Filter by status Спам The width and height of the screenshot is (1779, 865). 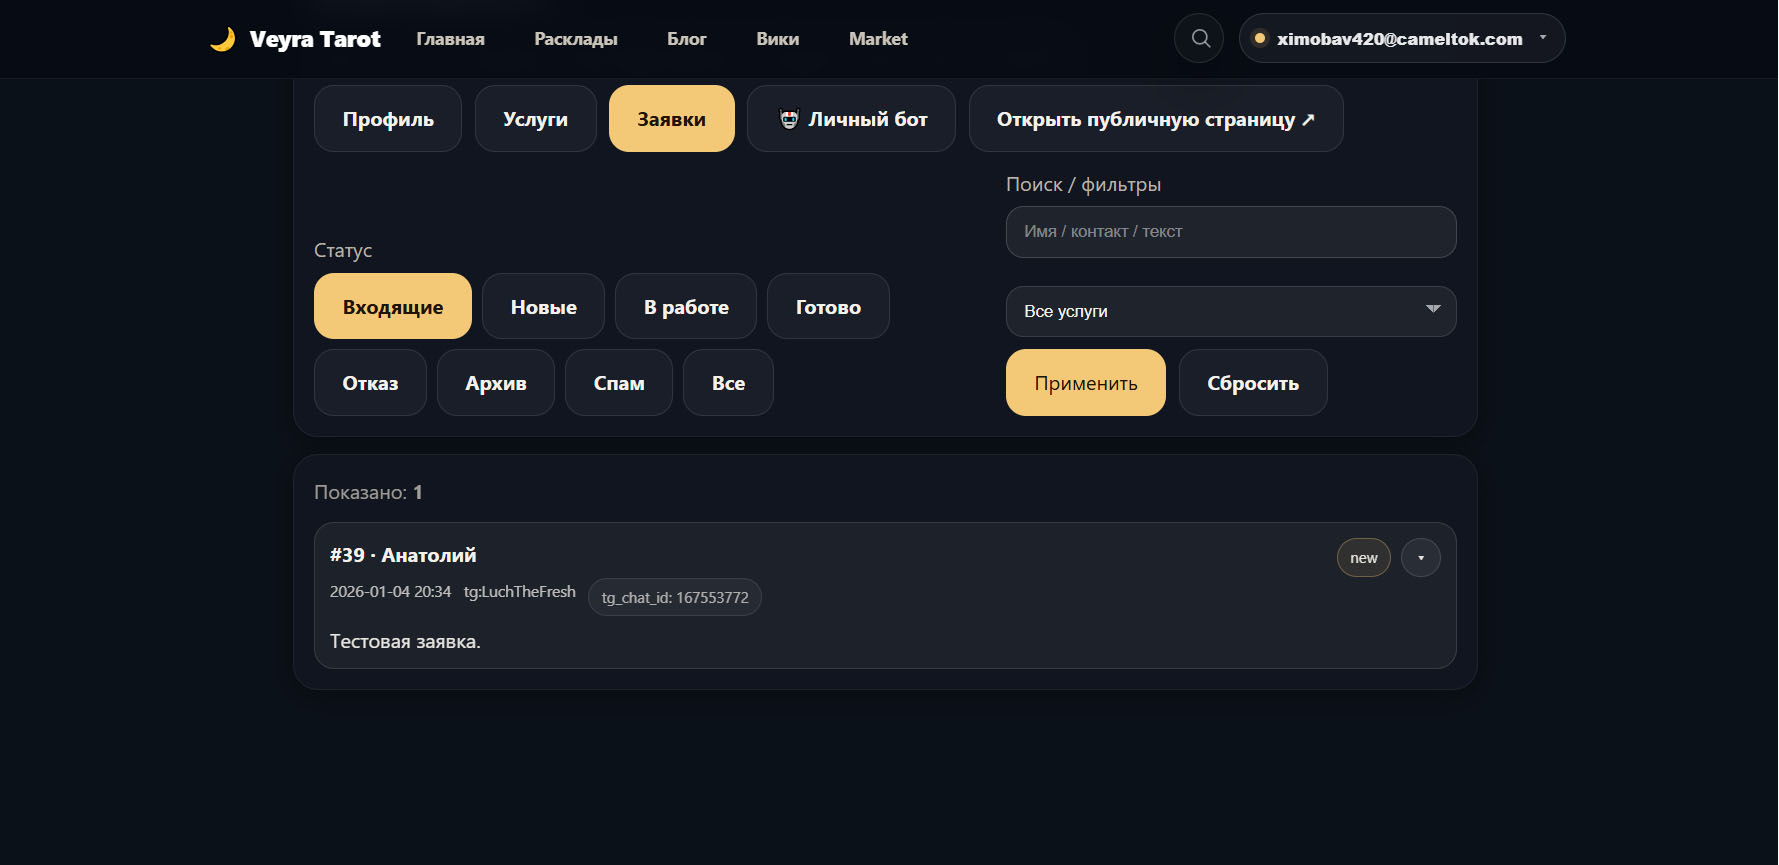pos(619,383)
